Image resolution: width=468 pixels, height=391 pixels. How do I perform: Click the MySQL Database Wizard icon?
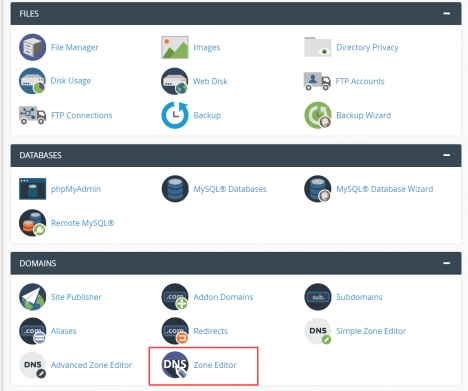coord(318,189)
